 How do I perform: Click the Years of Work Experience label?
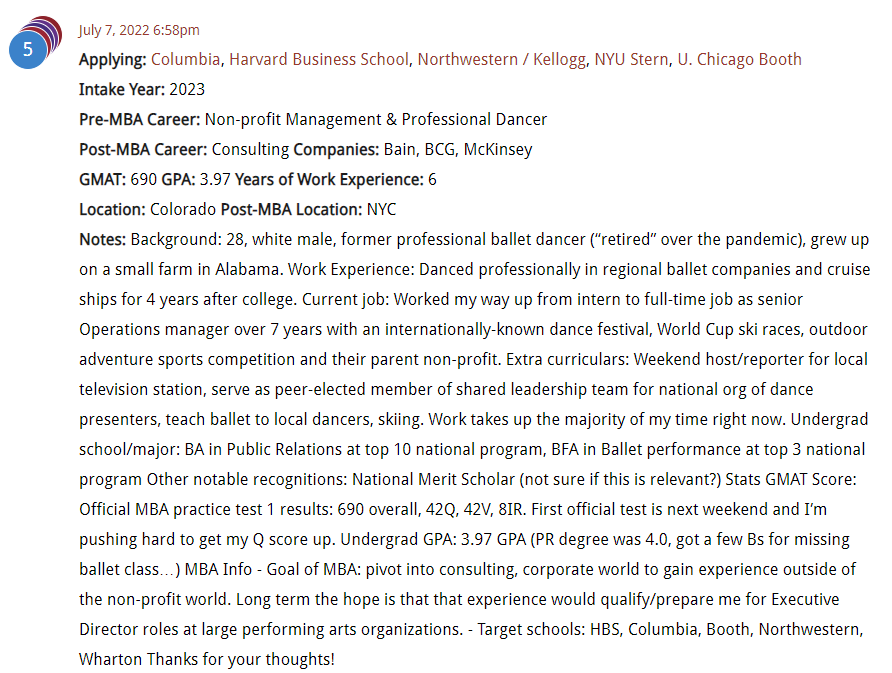pos(329,180)
